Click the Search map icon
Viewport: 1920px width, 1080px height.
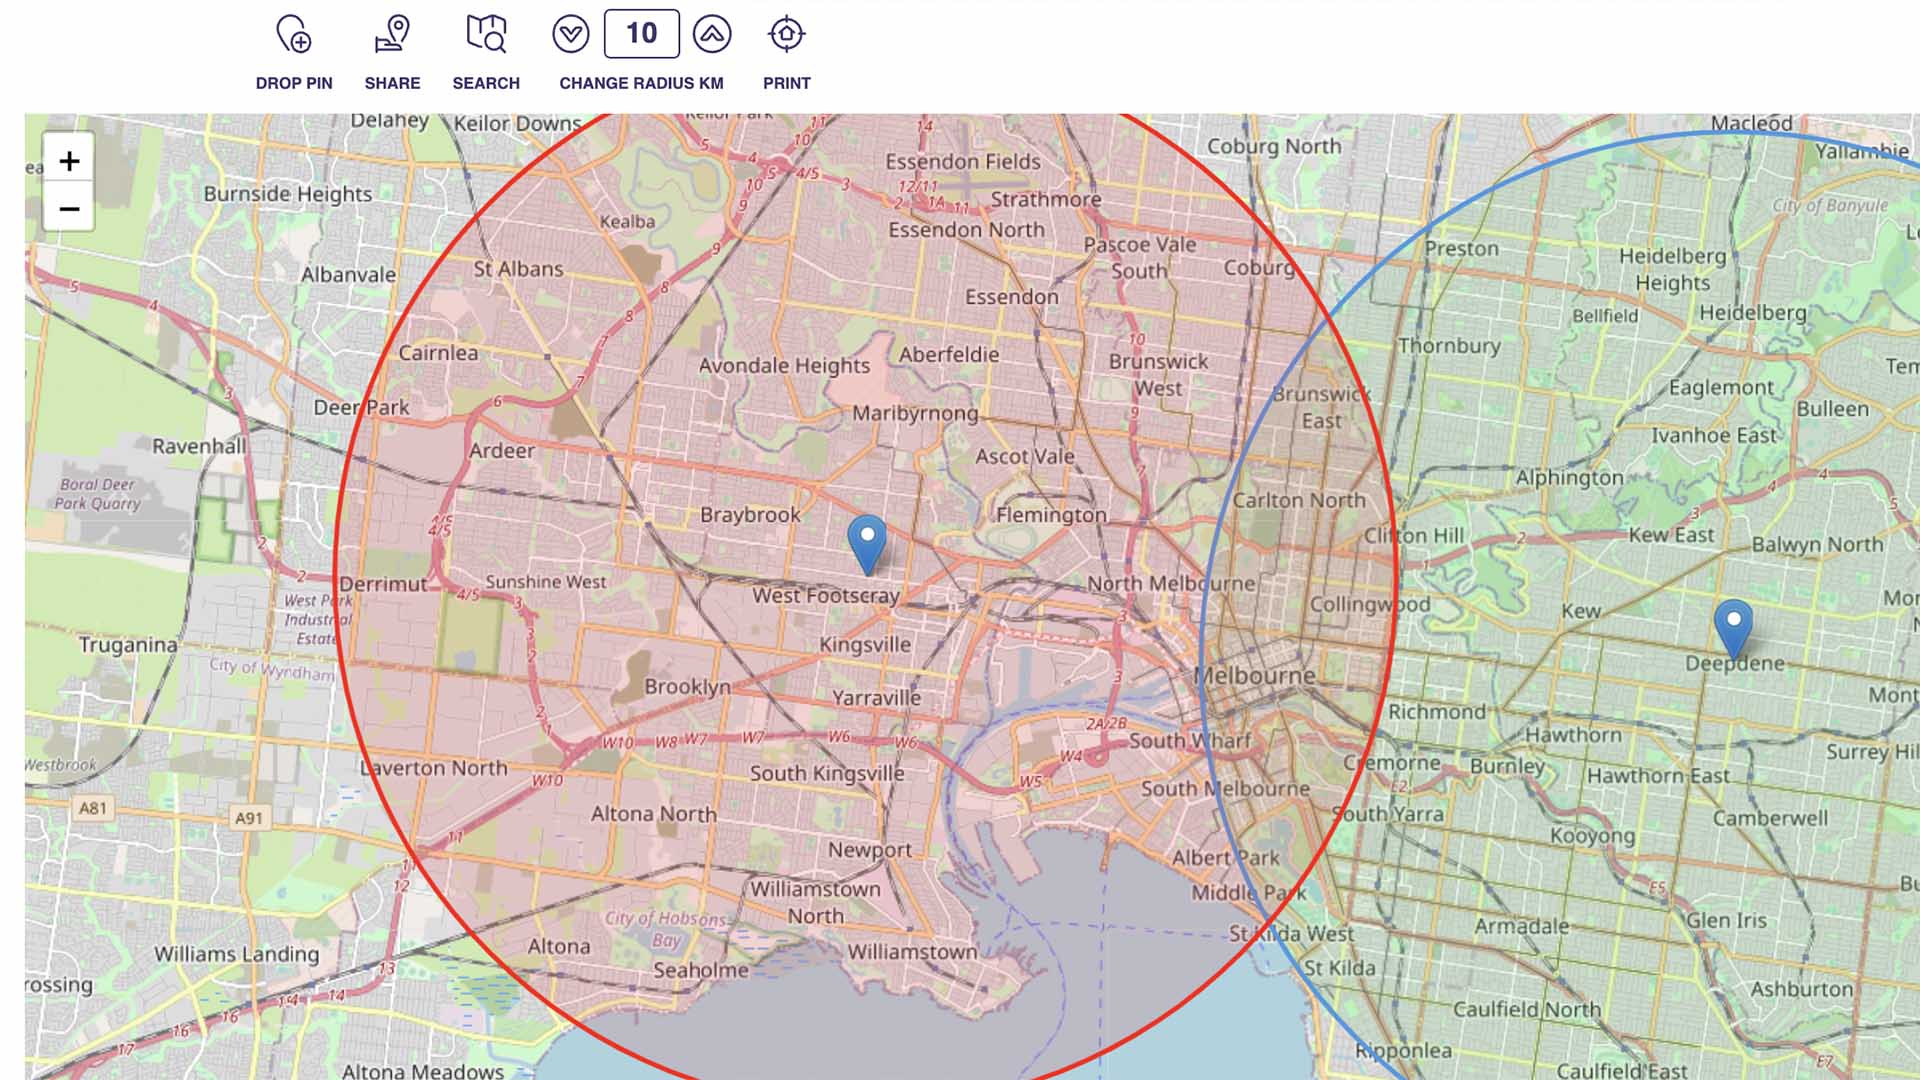pyautogui.click(x=486, y=34)
